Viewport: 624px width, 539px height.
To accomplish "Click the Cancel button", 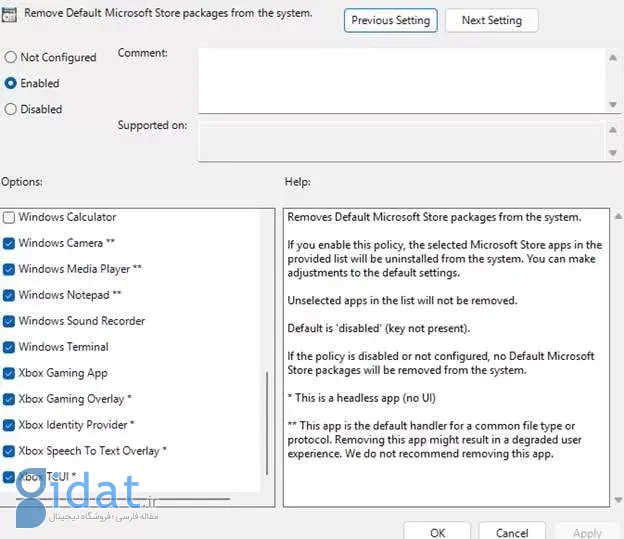I will 512,532.
